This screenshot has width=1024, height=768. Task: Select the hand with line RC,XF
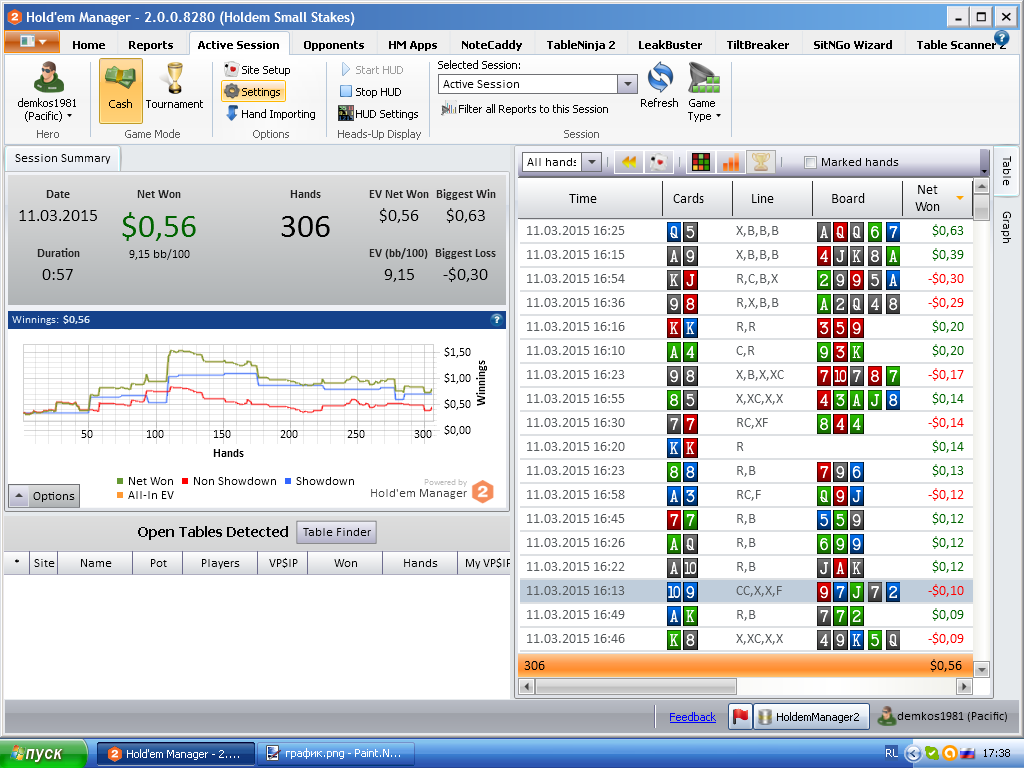[x=746, y=423]
